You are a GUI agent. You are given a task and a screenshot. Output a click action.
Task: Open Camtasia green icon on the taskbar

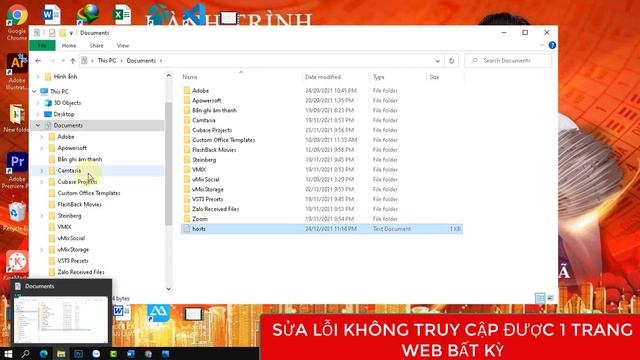113,354
